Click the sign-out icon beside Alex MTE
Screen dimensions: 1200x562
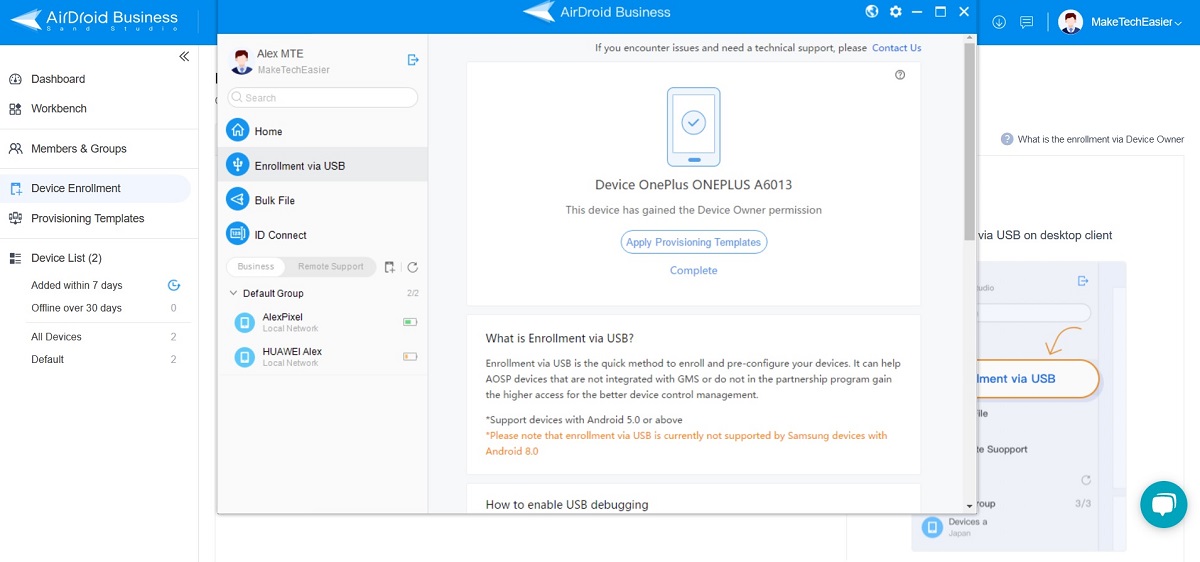pos(413,60)
